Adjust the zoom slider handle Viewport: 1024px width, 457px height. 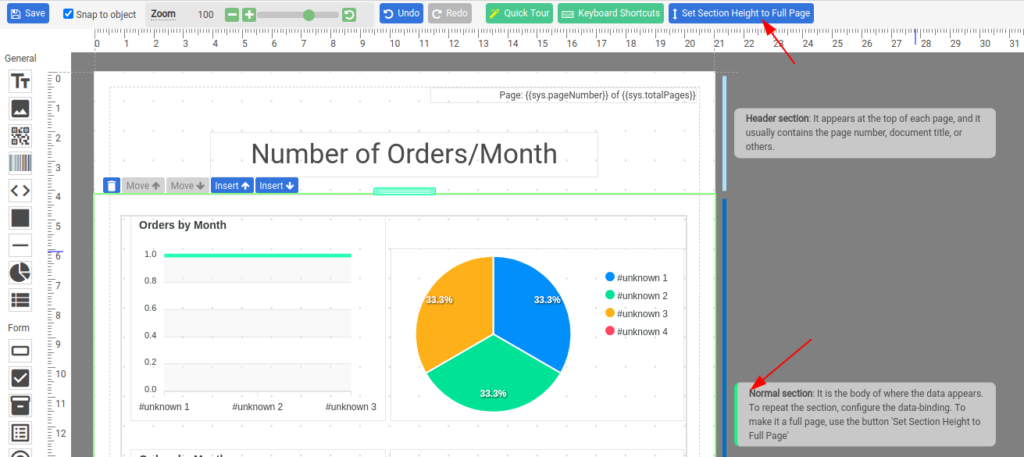click(308, 15)
